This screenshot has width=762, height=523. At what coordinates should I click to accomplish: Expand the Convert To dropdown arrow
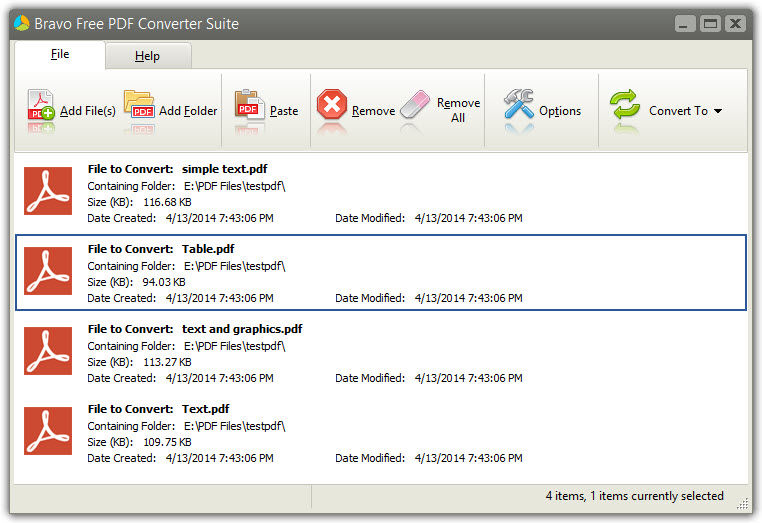[718, 111]
